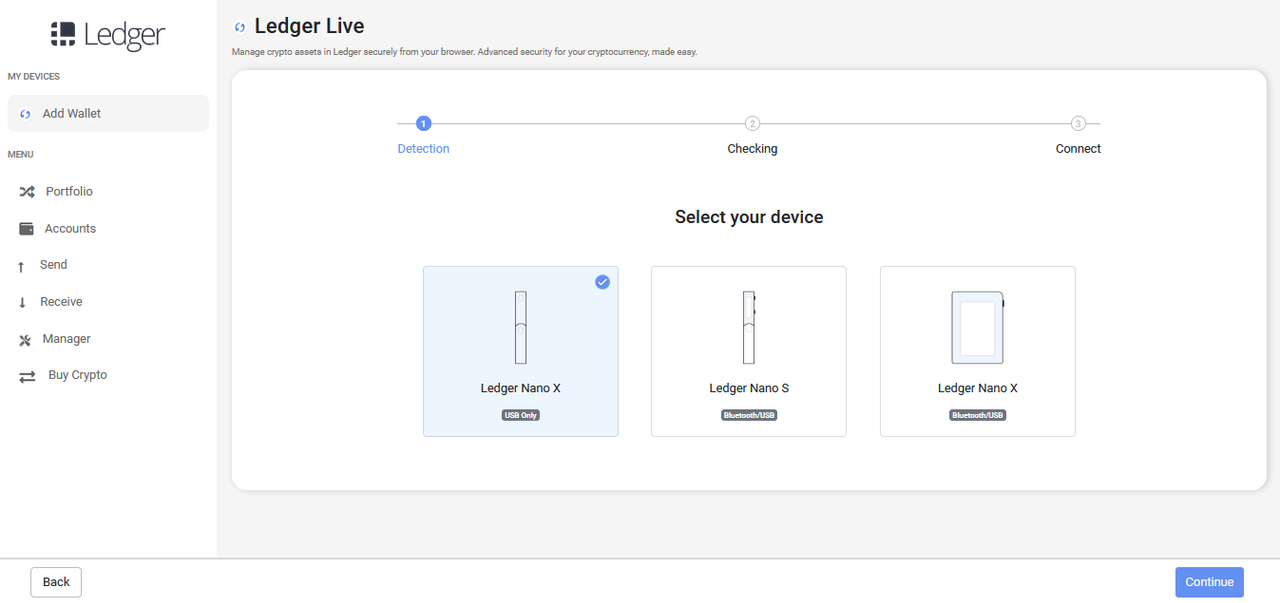The height and width of the screenshot is (603, 1280).
Task: Jump to step 3 Connect
Action: tap(1078, 124)
